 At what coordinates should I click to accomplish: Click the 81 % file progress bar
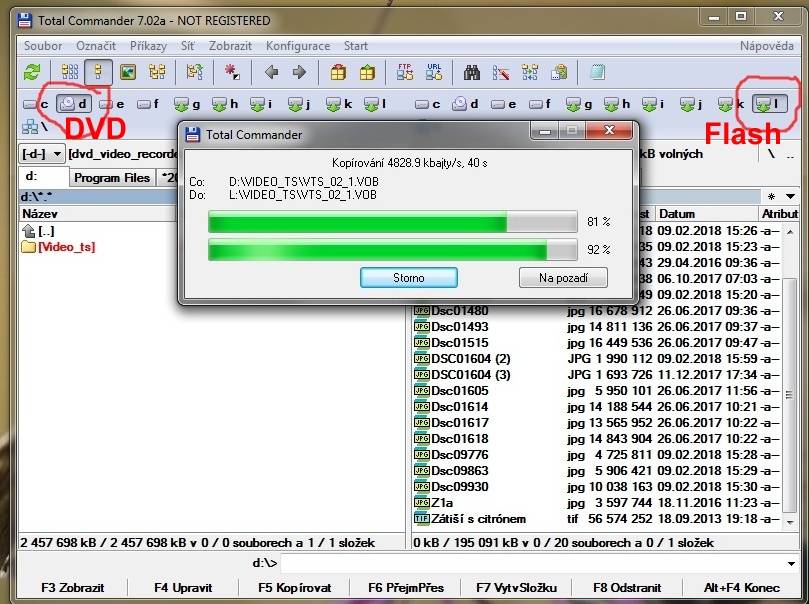click(393, 222)
